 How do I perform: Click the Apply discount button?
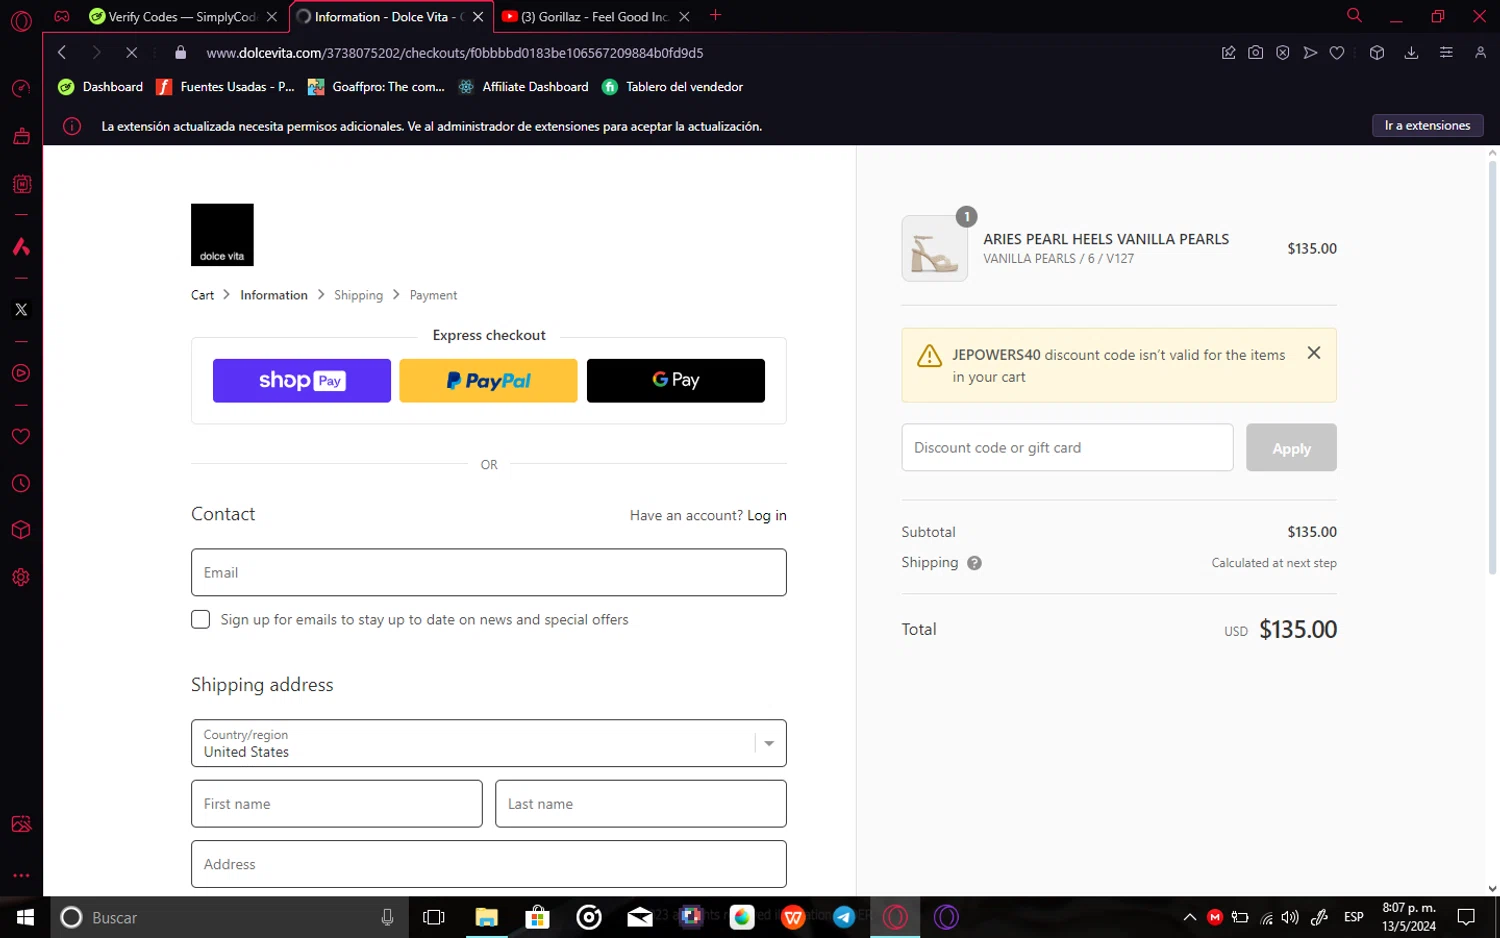pyautogui.click(x=1291, y=448)
